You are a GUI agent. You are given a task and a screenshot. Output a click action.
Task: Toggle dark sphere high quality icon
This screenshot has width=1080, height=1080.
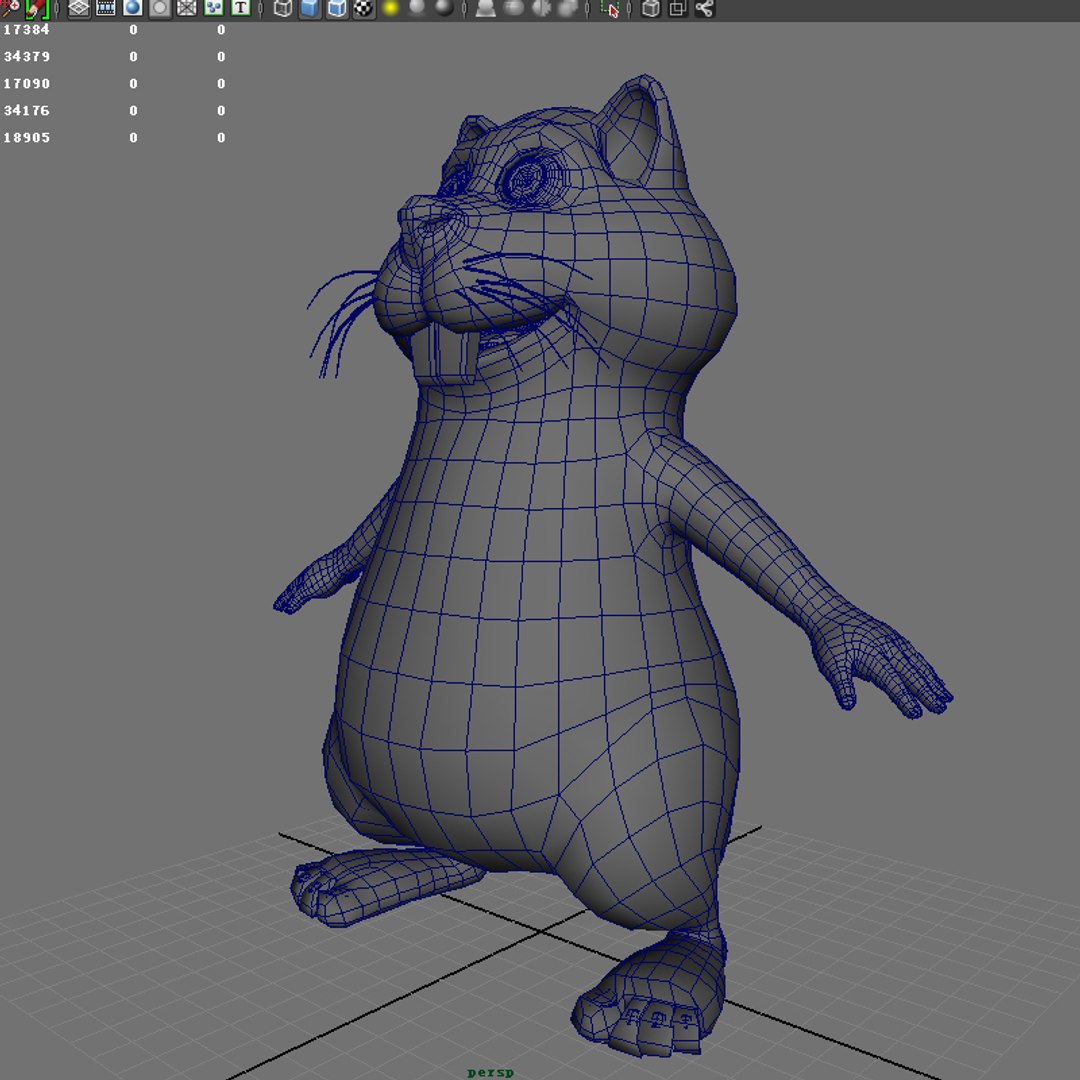tap(445, 8)
